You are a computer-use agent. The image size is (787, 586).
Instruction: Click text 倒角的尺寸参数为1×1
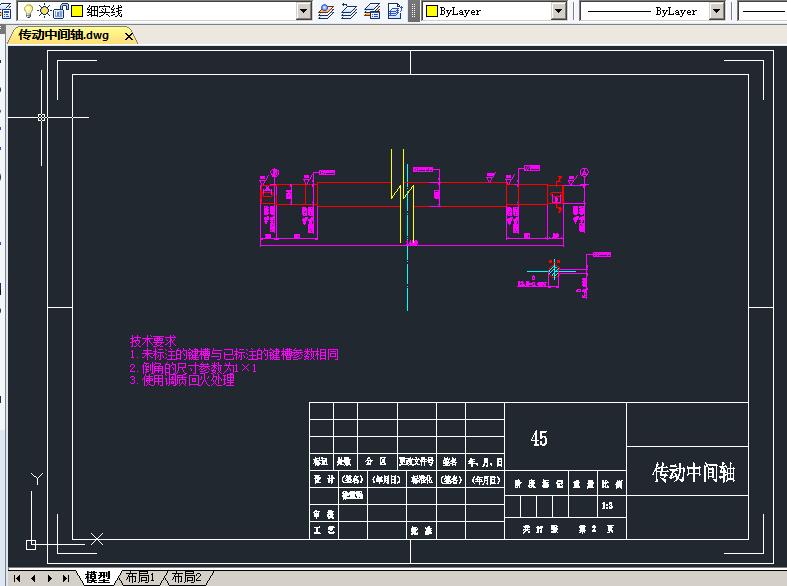199,368
